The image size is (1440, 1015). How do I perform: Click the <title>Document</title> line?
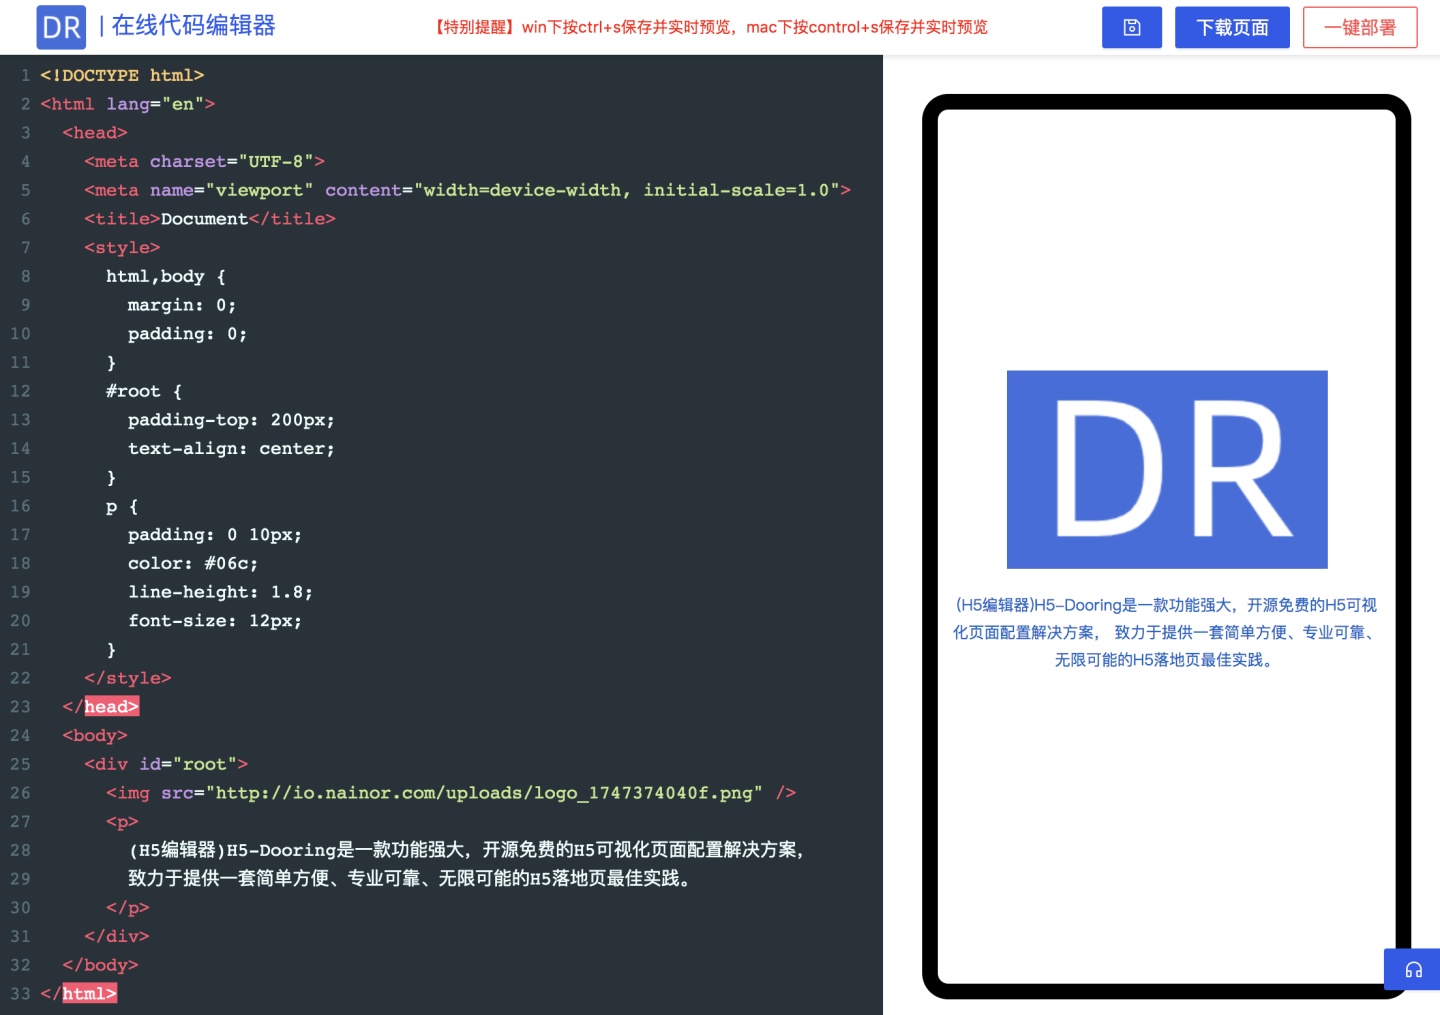[210, 219]
